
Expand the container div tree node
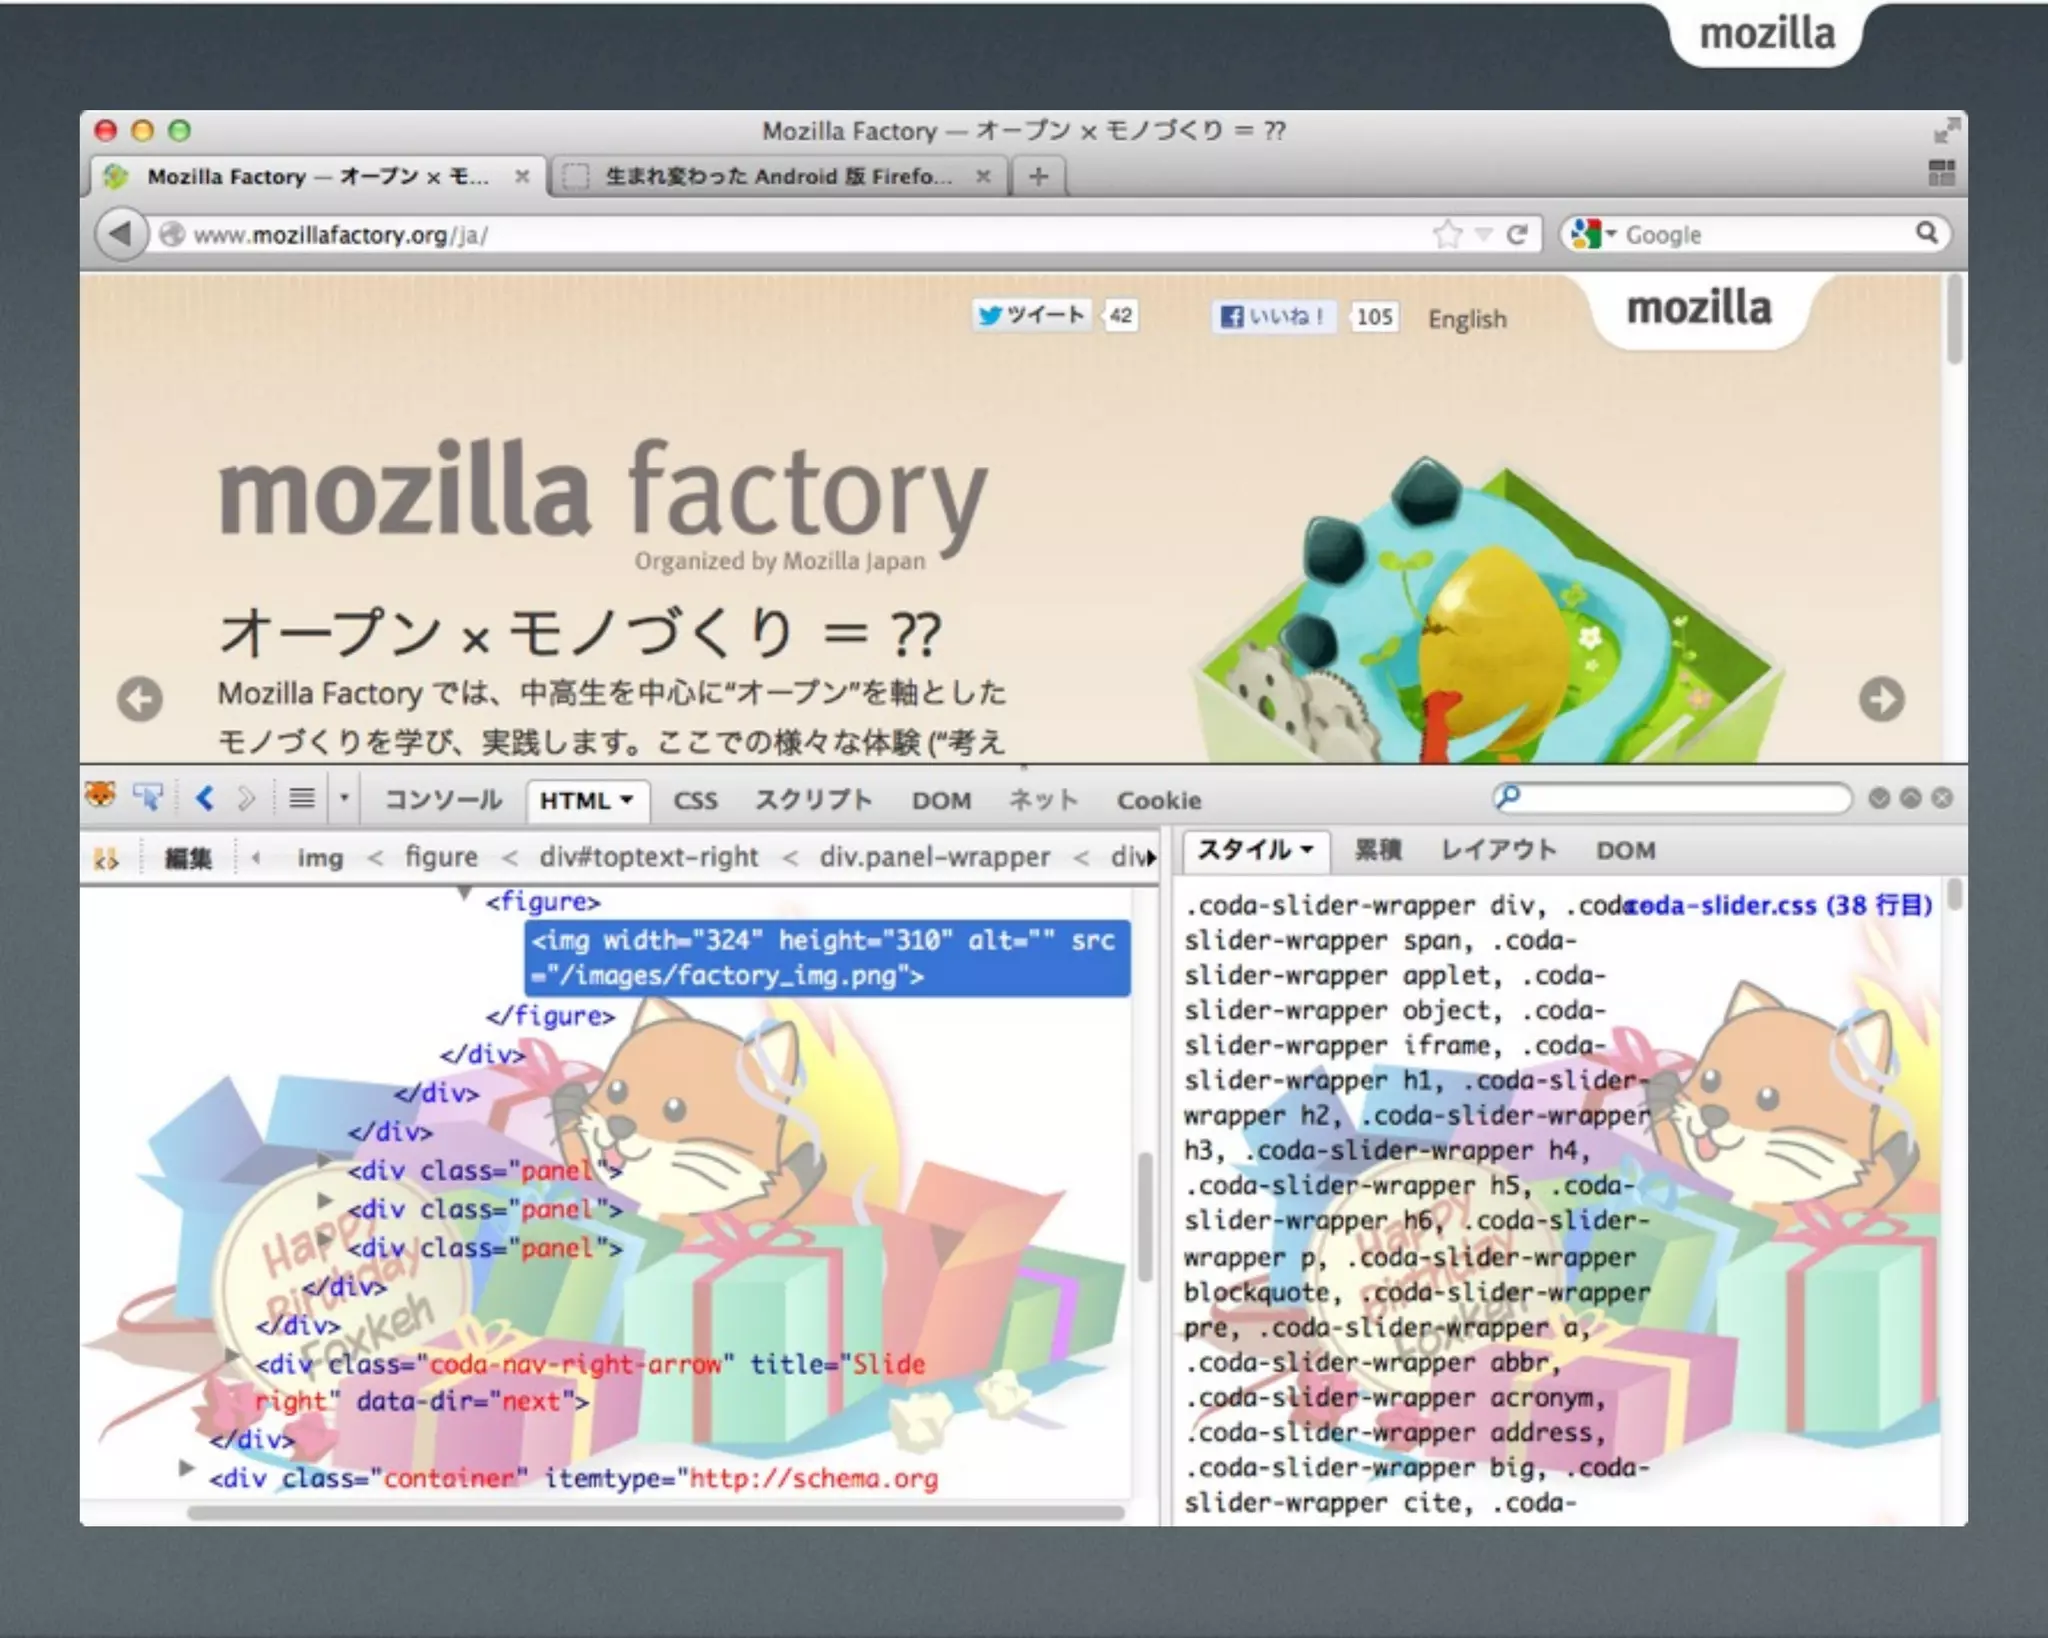pos(186,1468)
